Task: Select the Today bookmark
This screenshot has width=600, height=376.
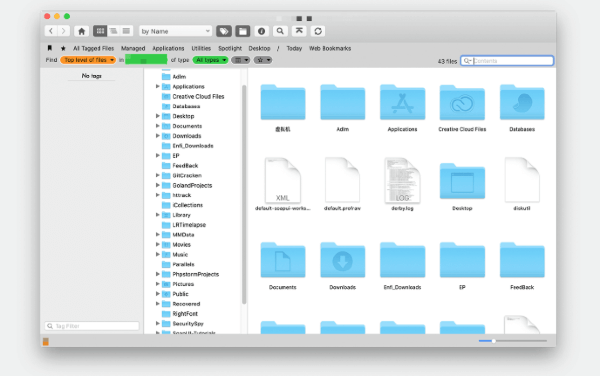Action: click(x=294, y=48)
